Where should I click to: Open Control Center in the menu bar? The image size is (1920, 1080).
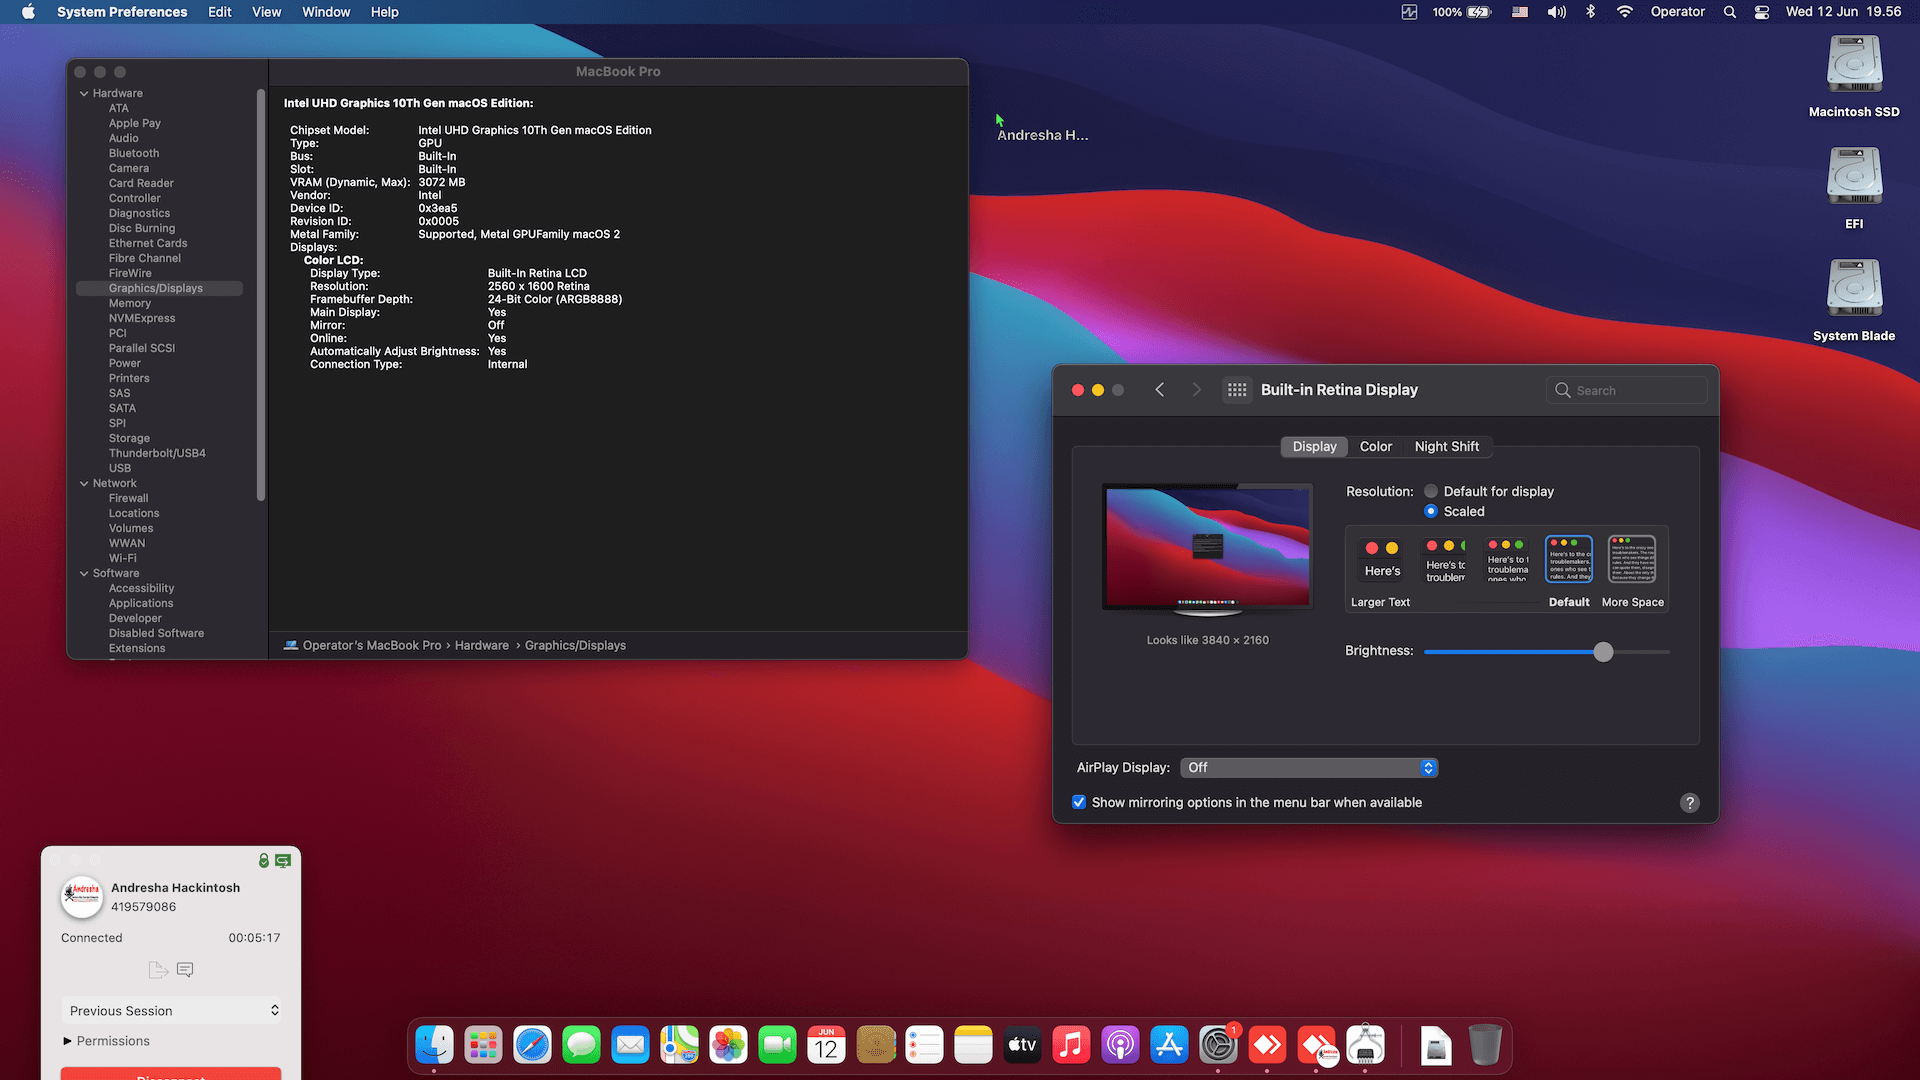pos(1762,12)
